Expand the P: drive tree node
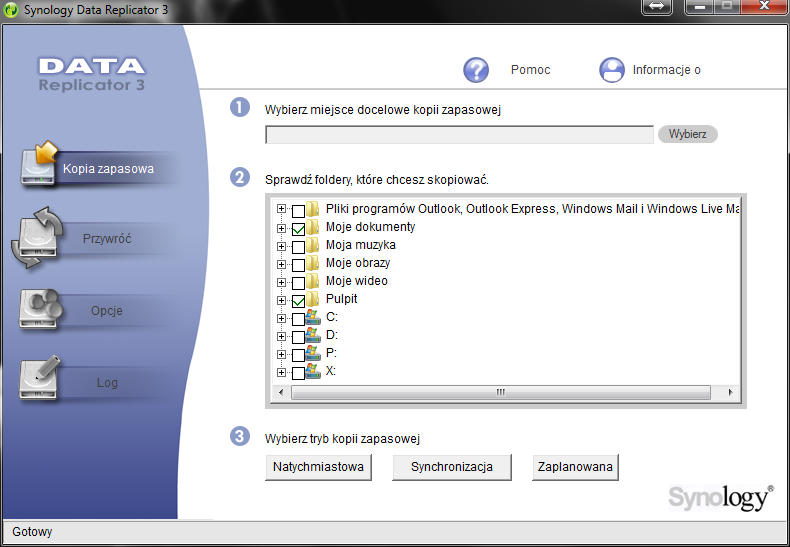The width and height of the screenshot is (790, 547). coord(281,355)
